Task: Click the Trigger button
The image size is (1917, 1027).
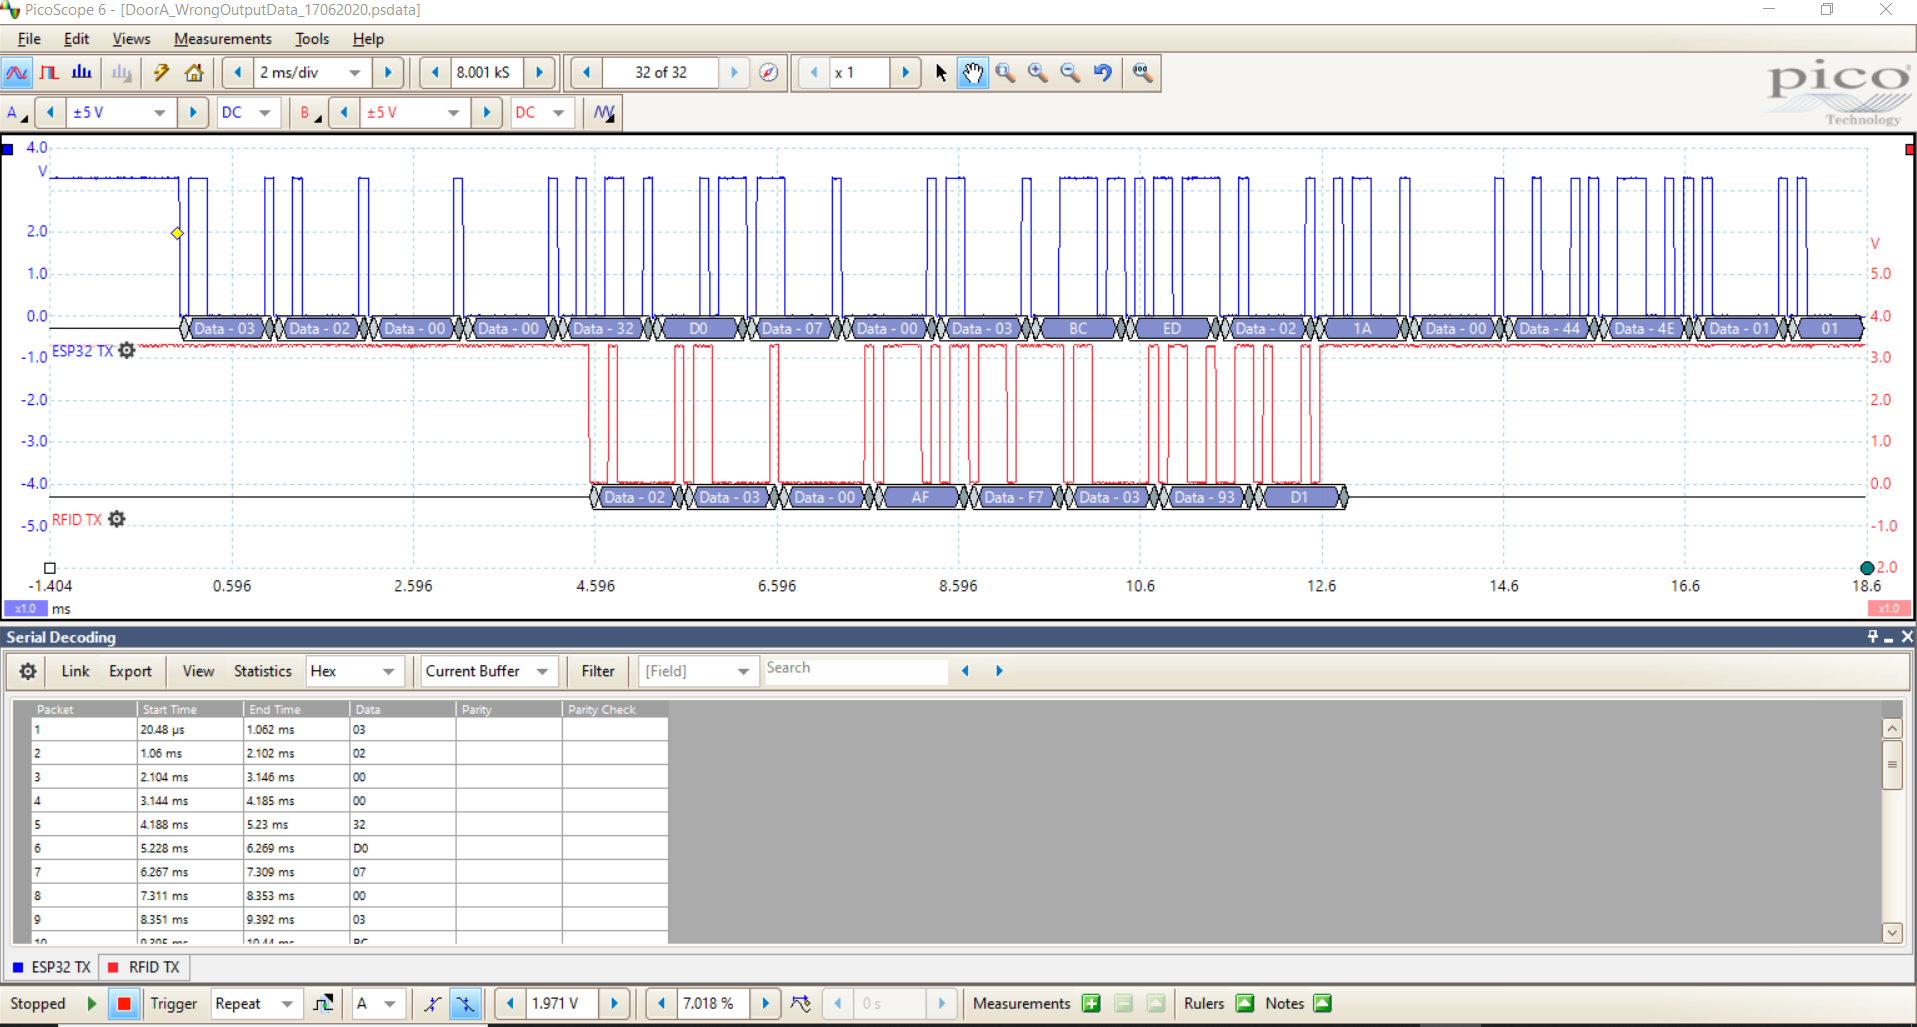Action: click(x=174, y=1003)
